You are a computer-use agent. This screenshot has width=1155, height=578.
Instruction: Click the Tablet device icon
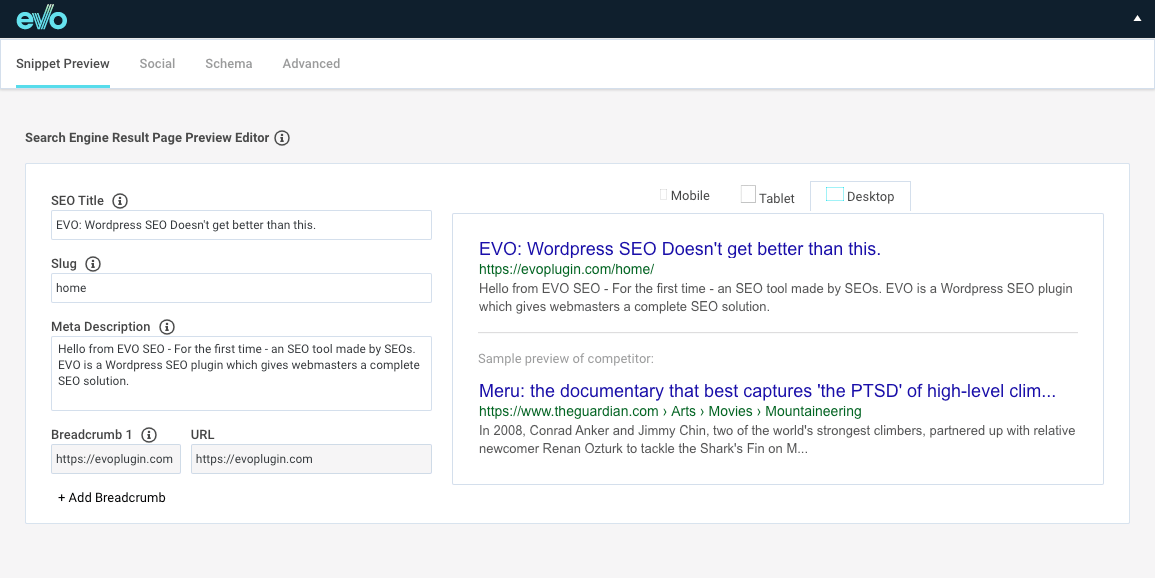[x=748, y=194]
